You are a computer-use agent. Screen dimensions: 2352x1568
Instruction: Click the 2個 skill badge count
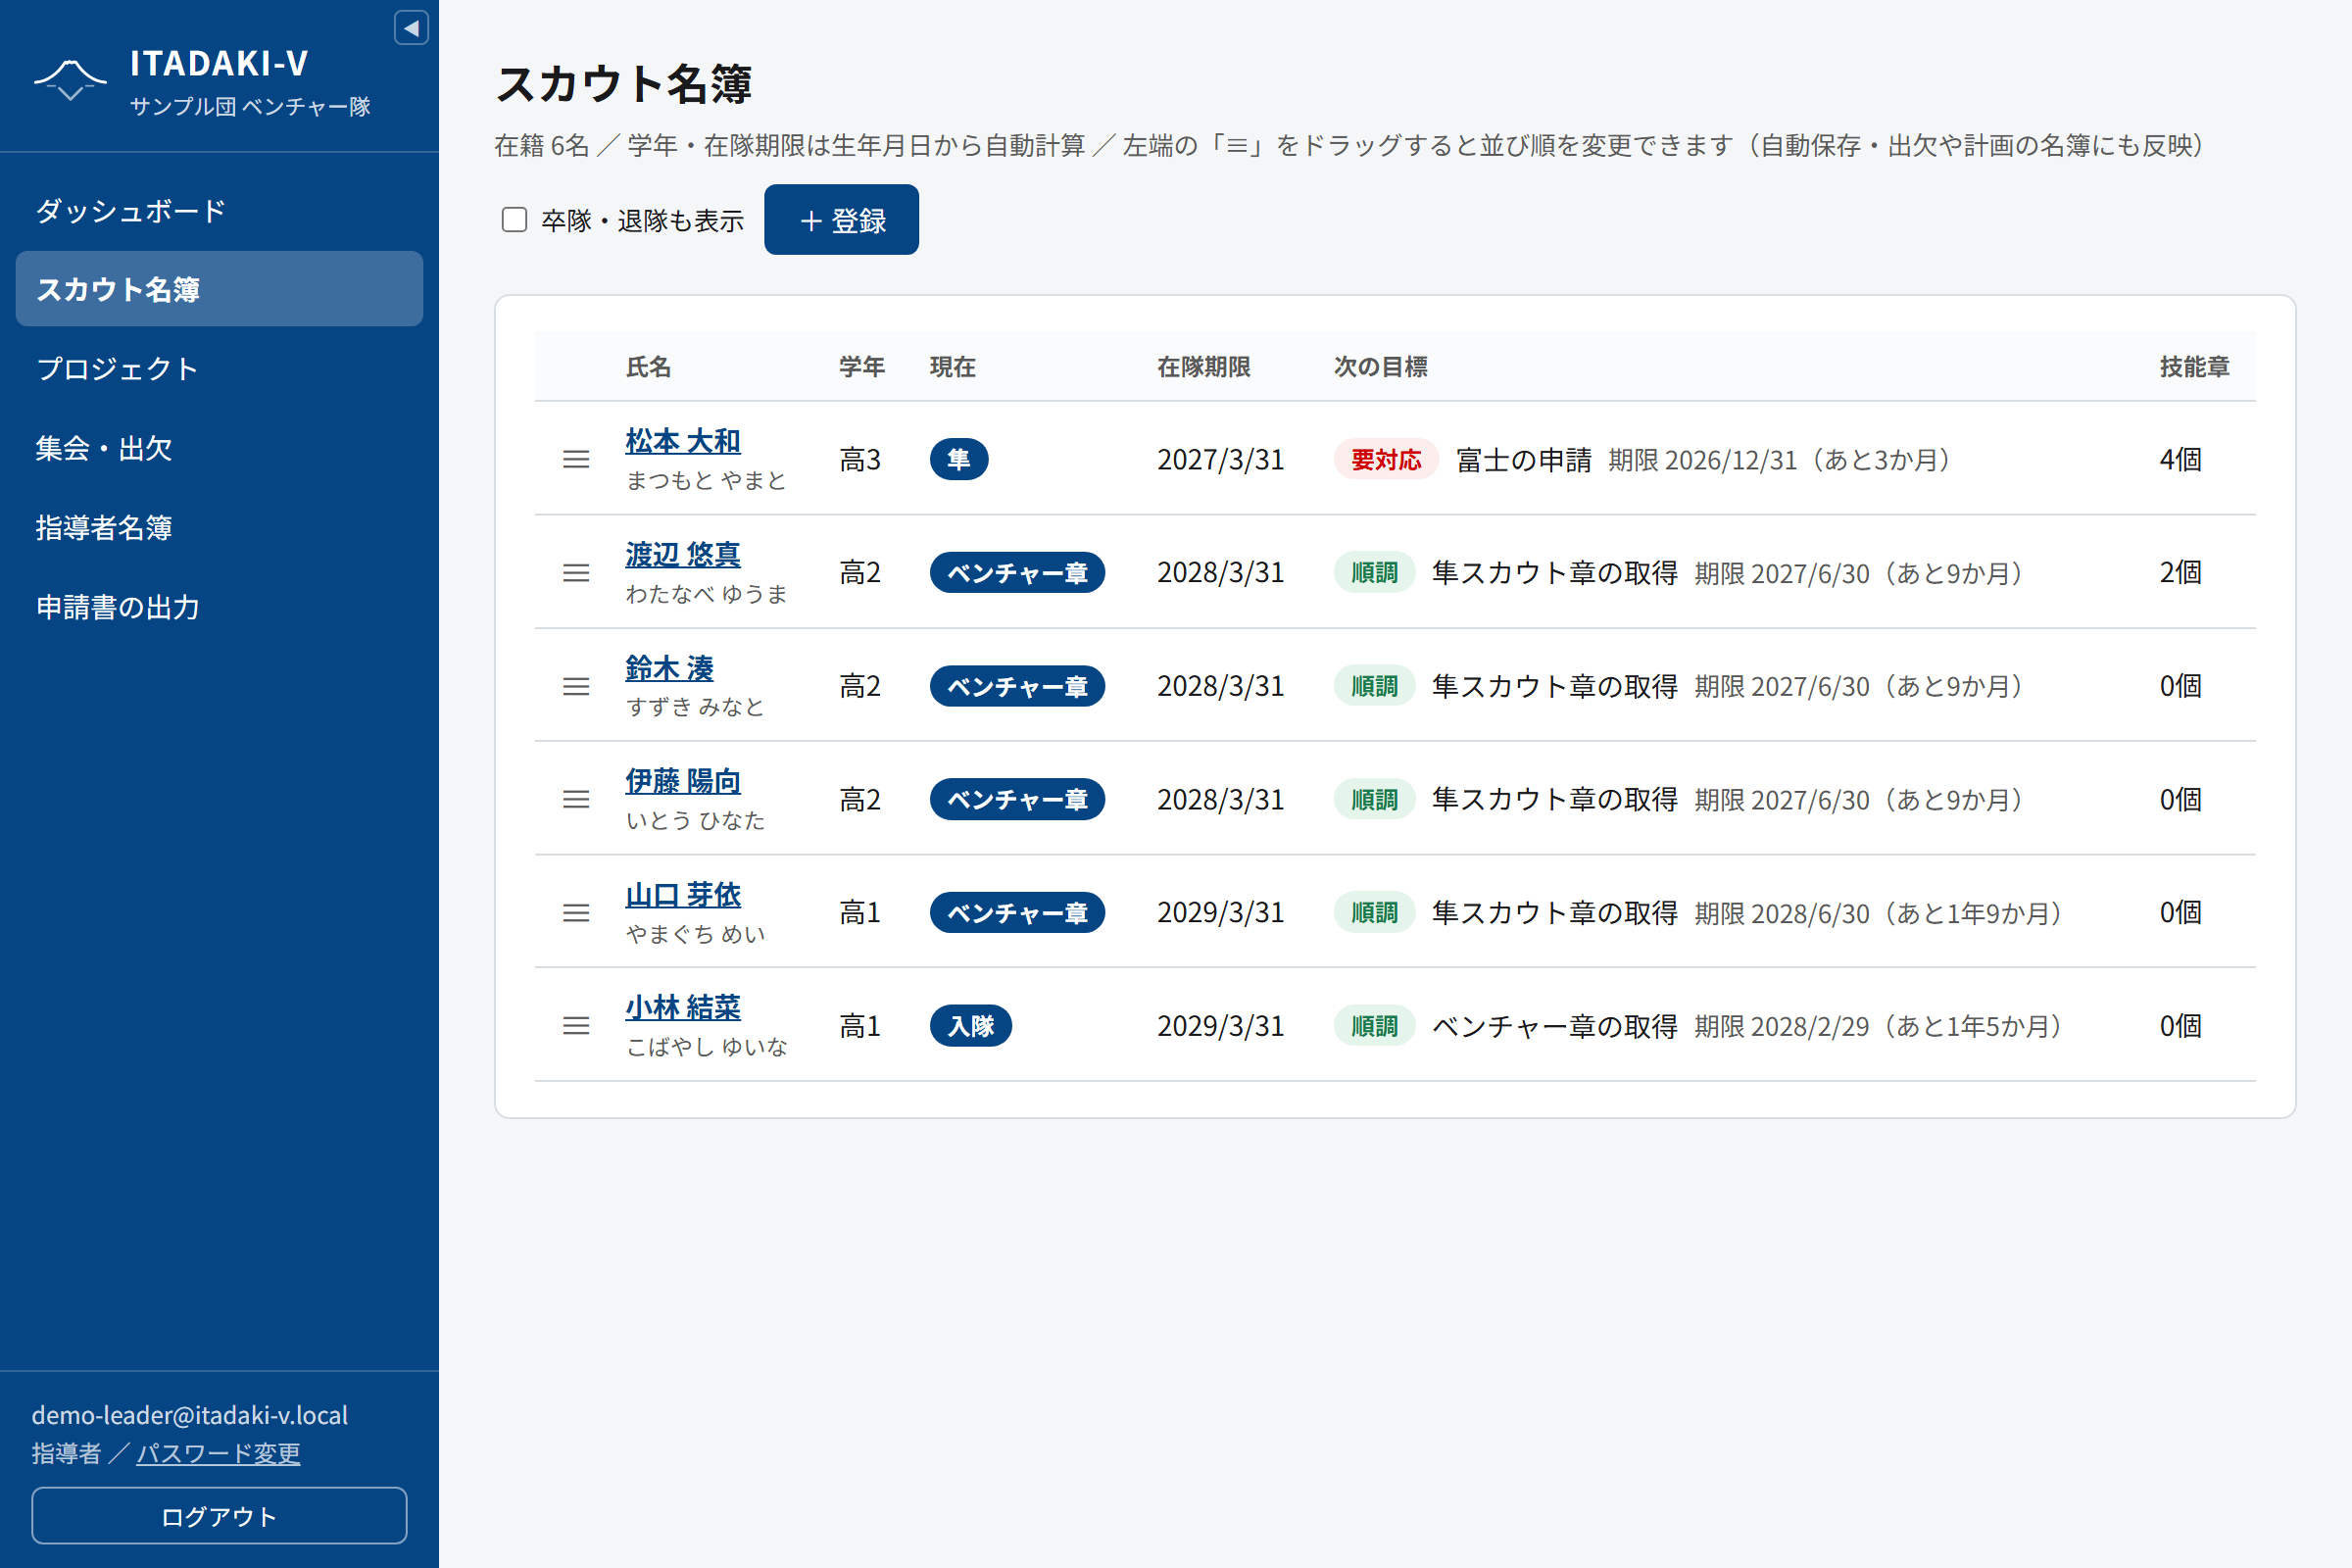click(2180, 572)
